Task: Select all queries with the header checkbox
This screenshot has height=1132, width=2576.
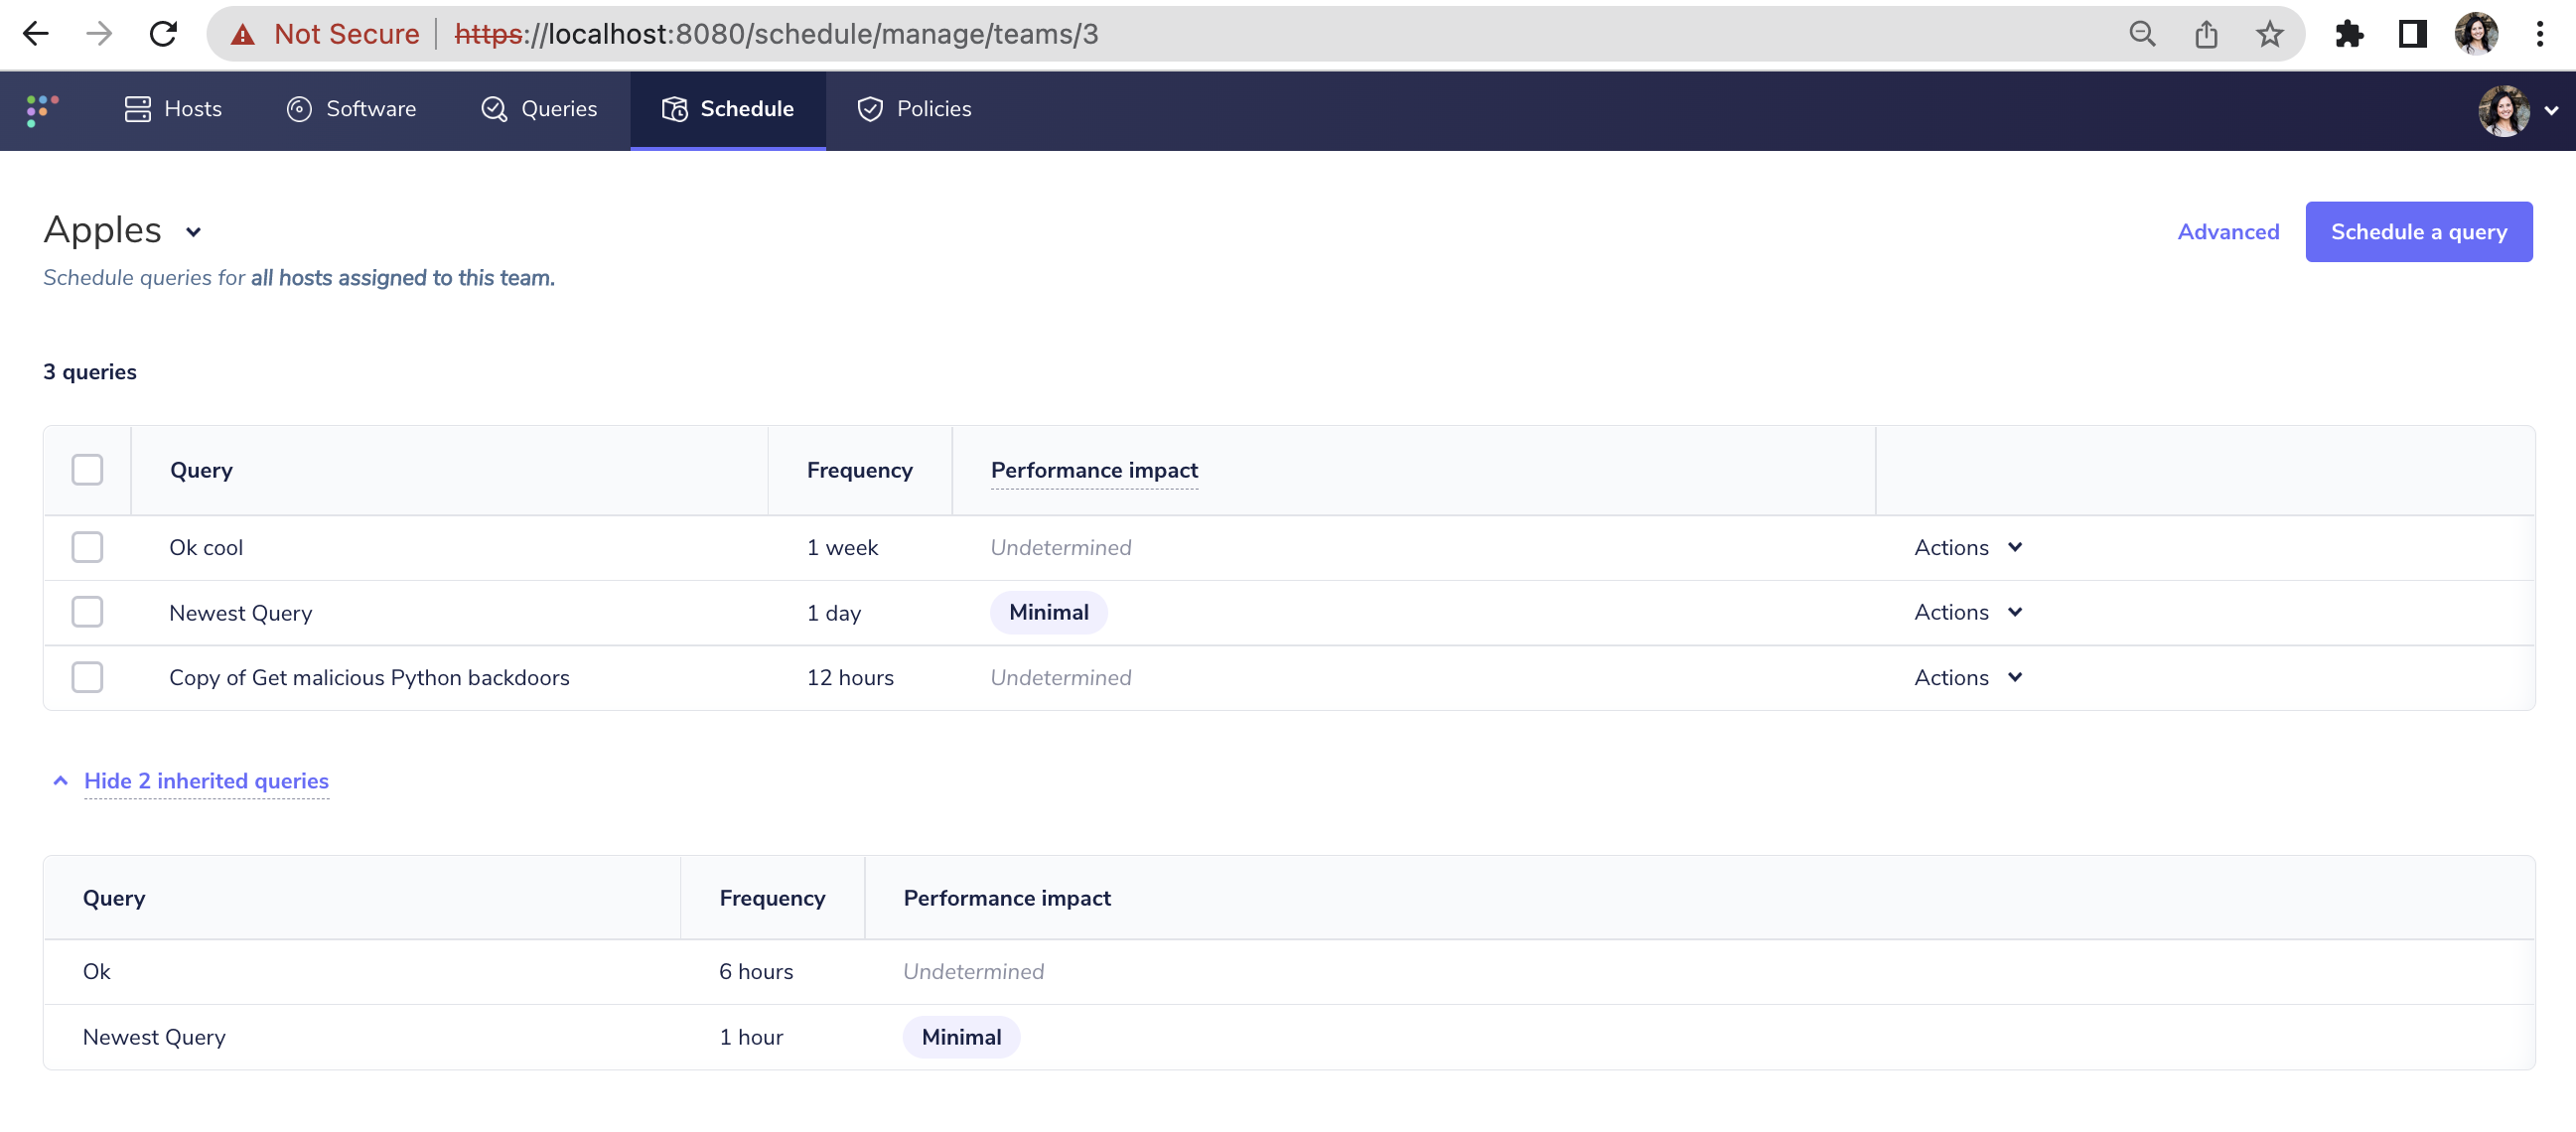Action: (87, 469)
